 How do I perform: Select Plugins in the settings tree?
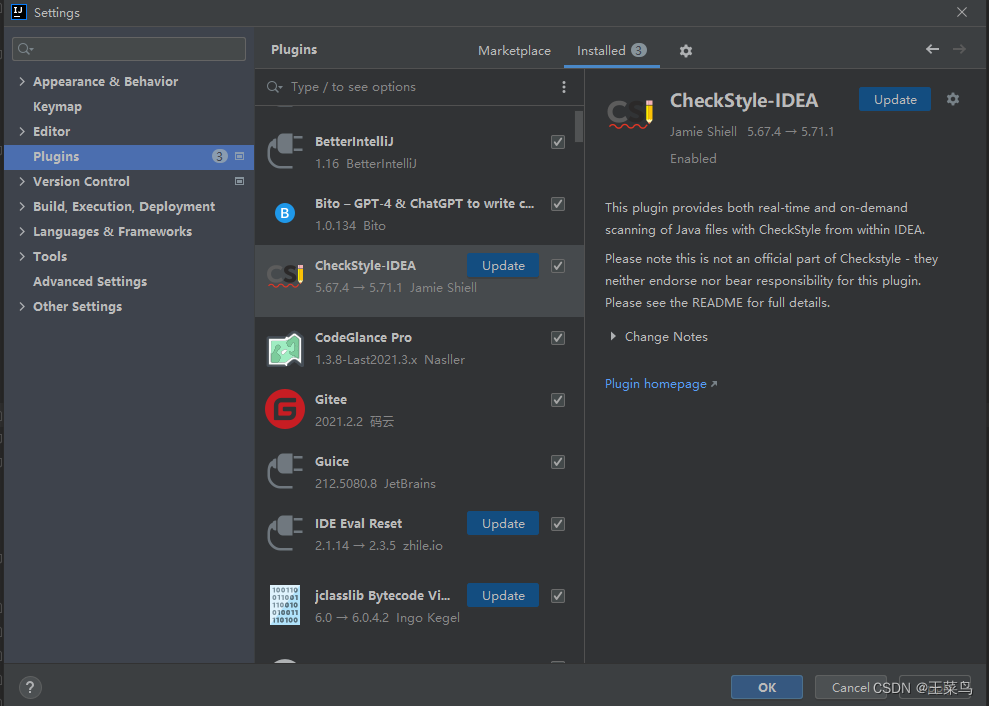[129, 156]
